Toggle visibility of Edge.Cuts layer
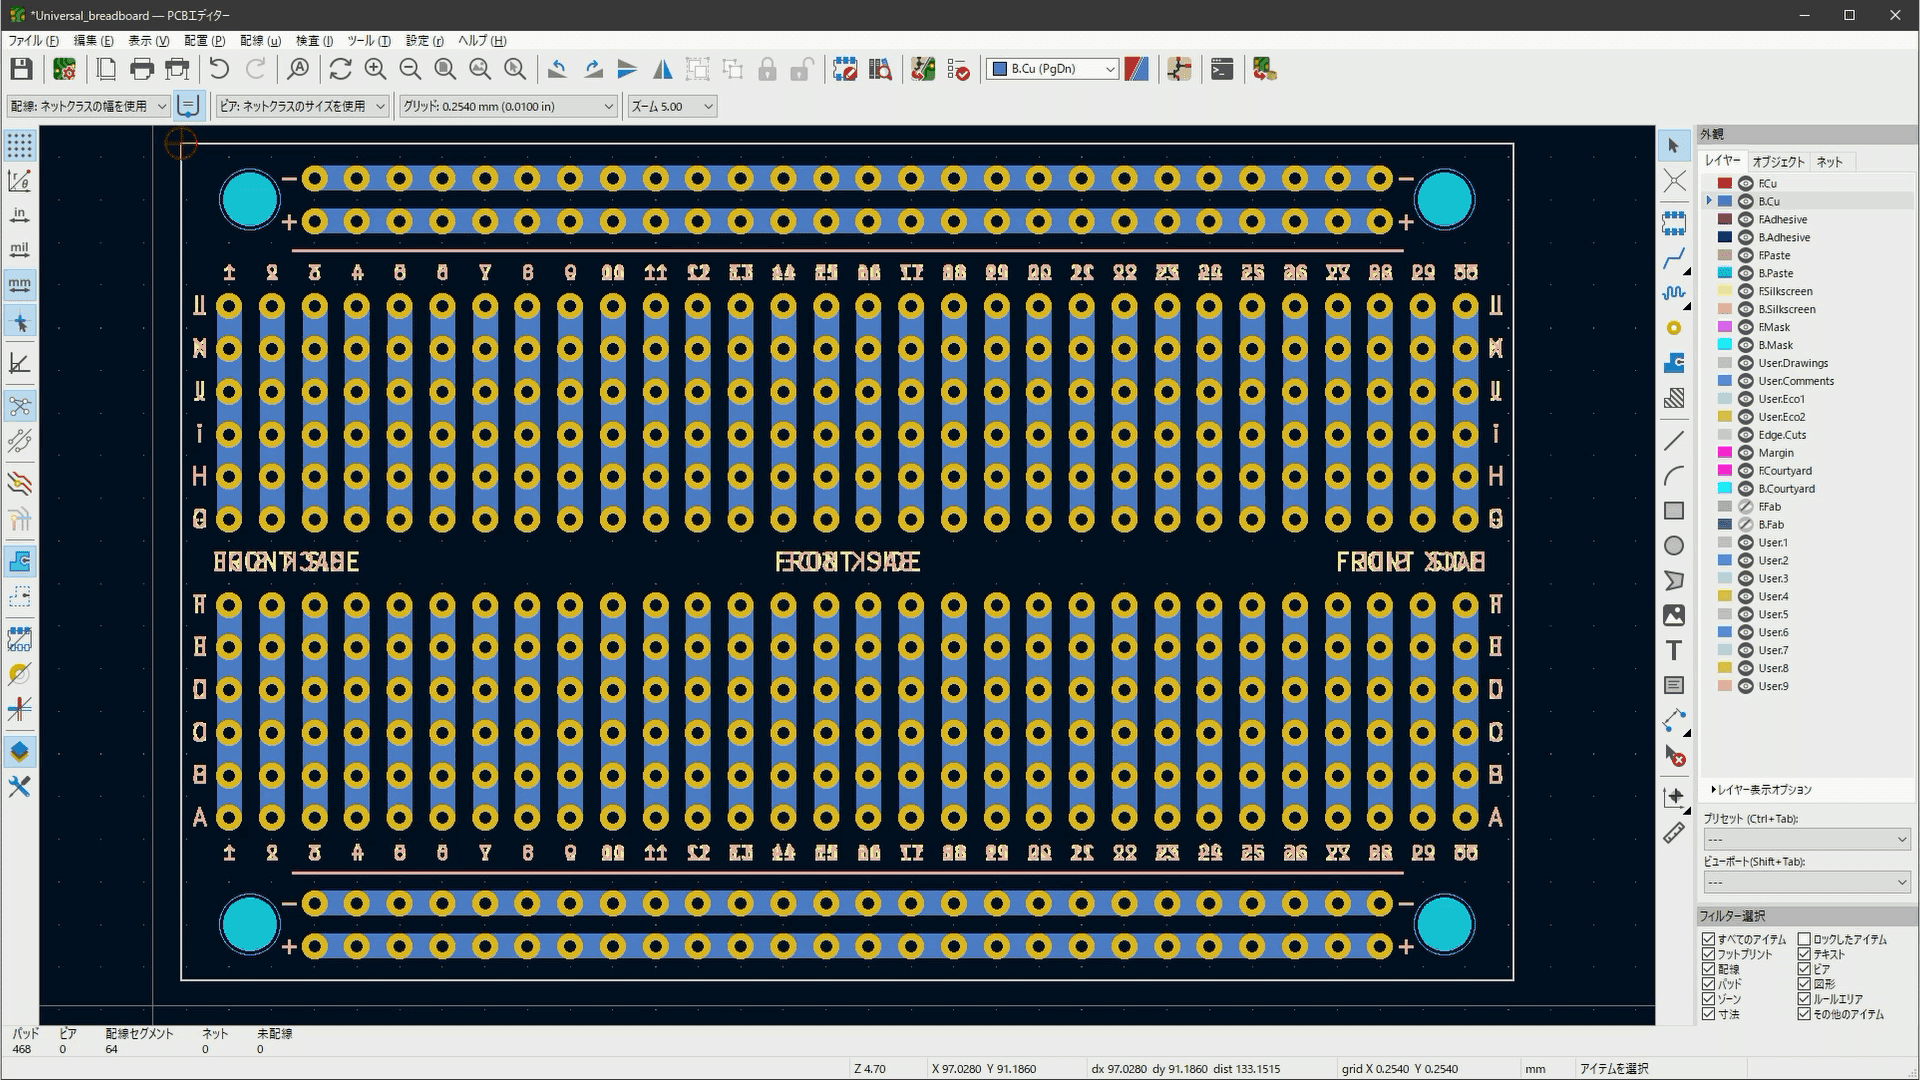Image resolution: width=1920 pixels, height=1080 pixels. click(1746, 435)
